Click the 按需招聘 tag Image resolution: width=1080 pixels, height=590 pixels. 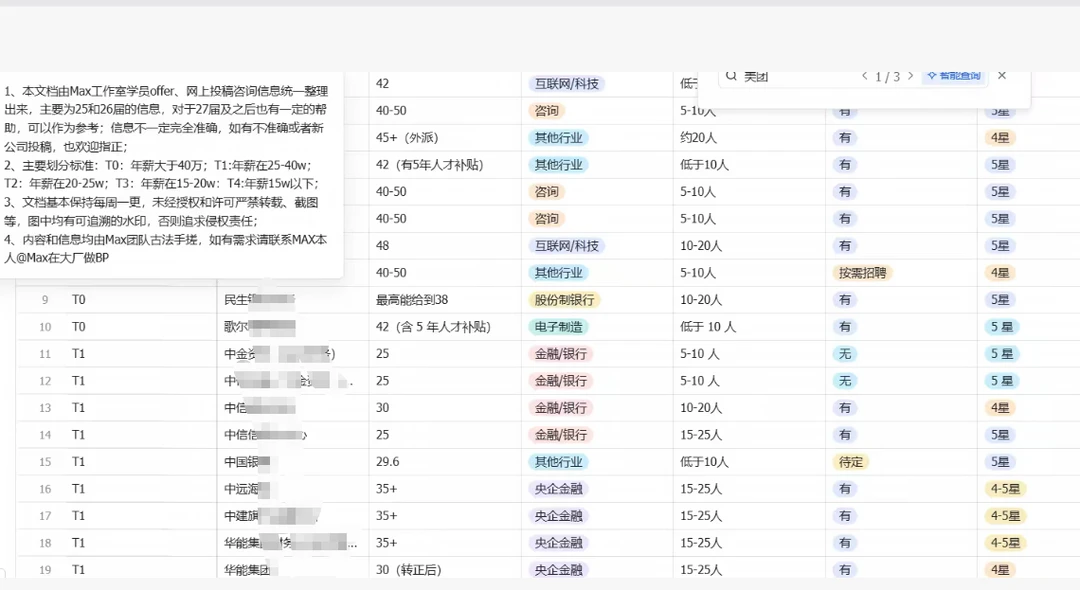click(862, 273)
